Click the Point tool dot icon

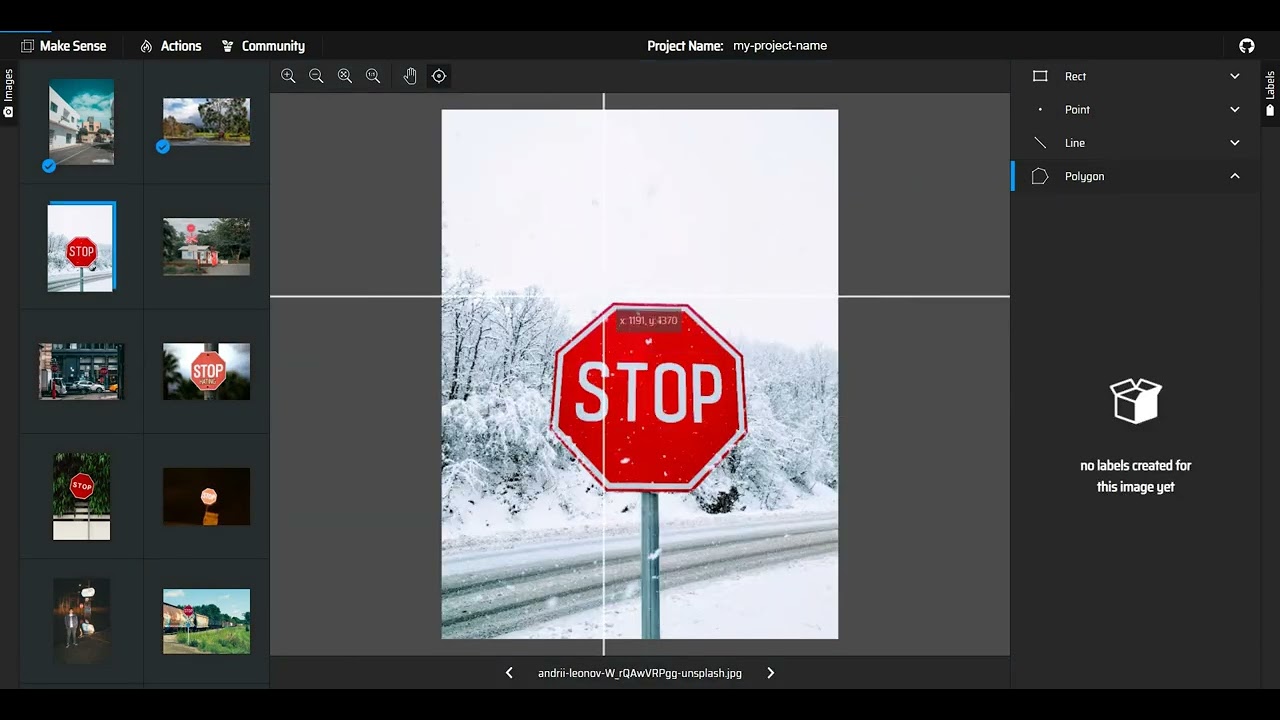[1040, 110]
